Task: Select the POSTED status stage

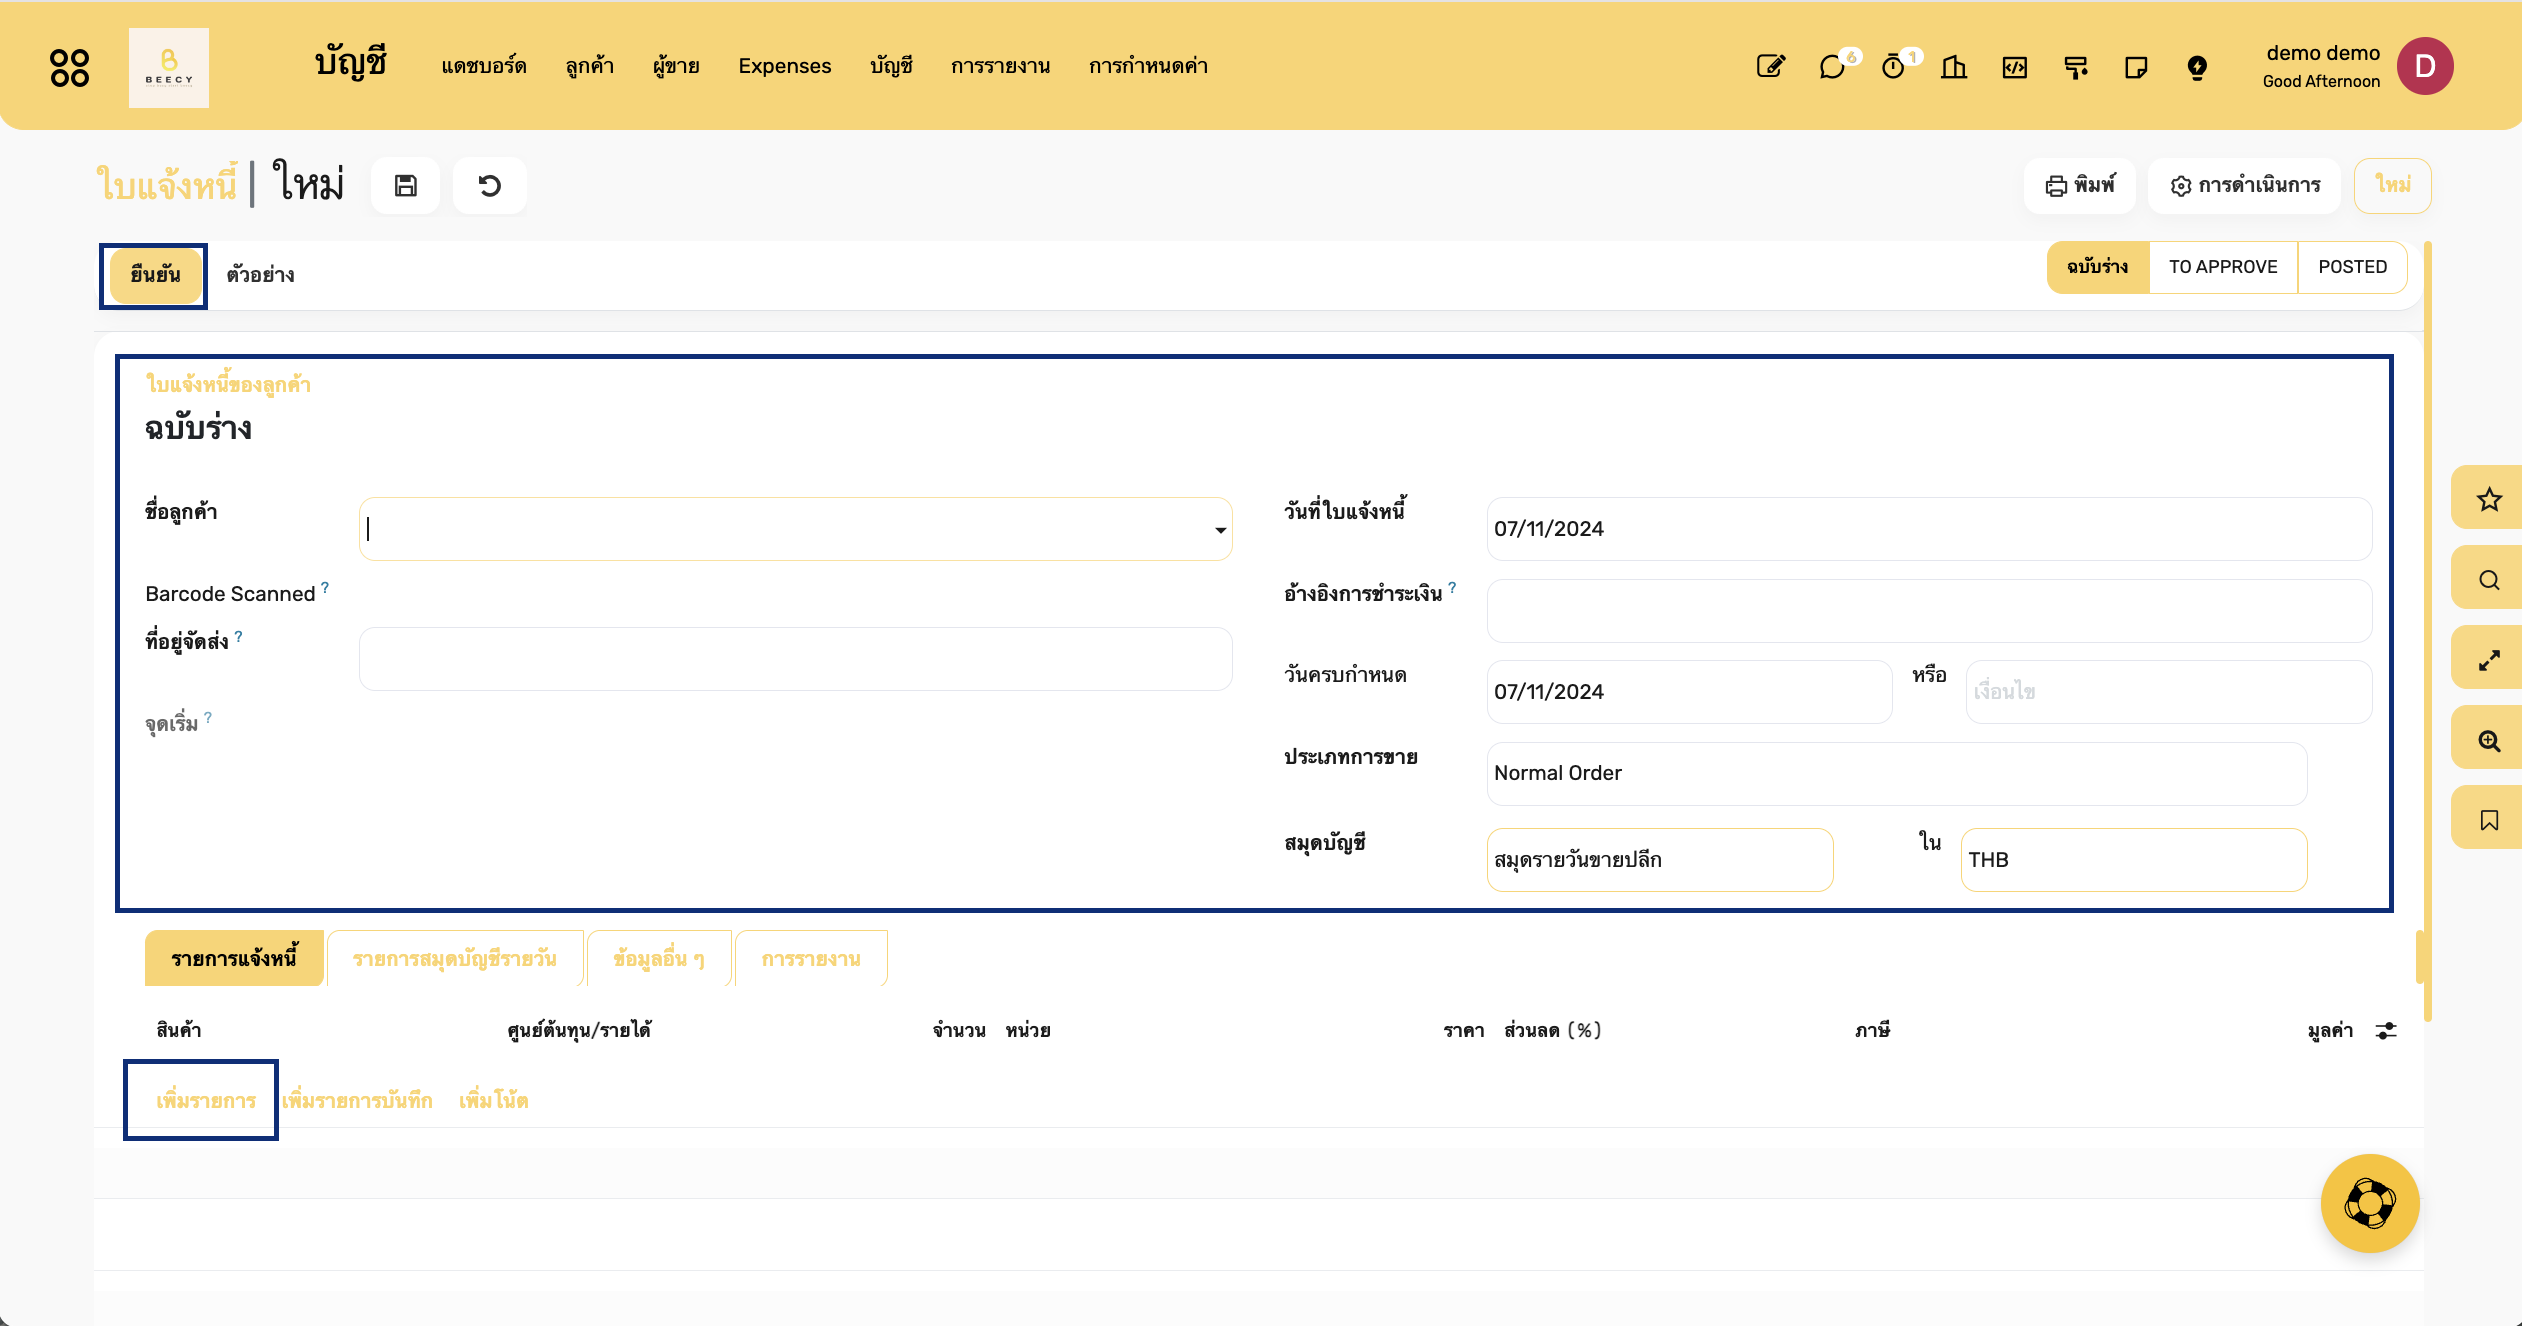Action: point(2352,267)
